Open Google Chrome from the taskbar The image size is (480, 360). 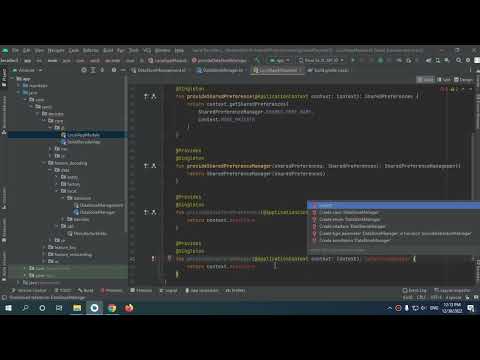click(112, 308)
